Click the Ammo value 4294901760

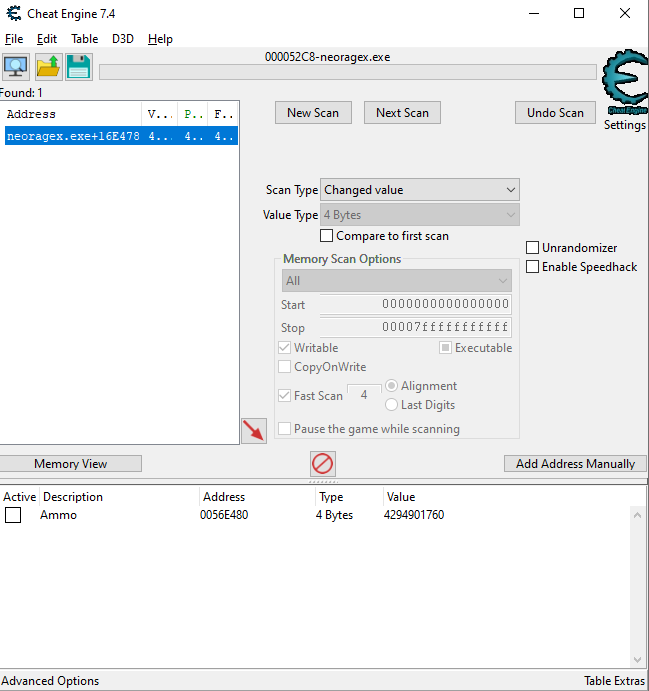tap(414, 515)
